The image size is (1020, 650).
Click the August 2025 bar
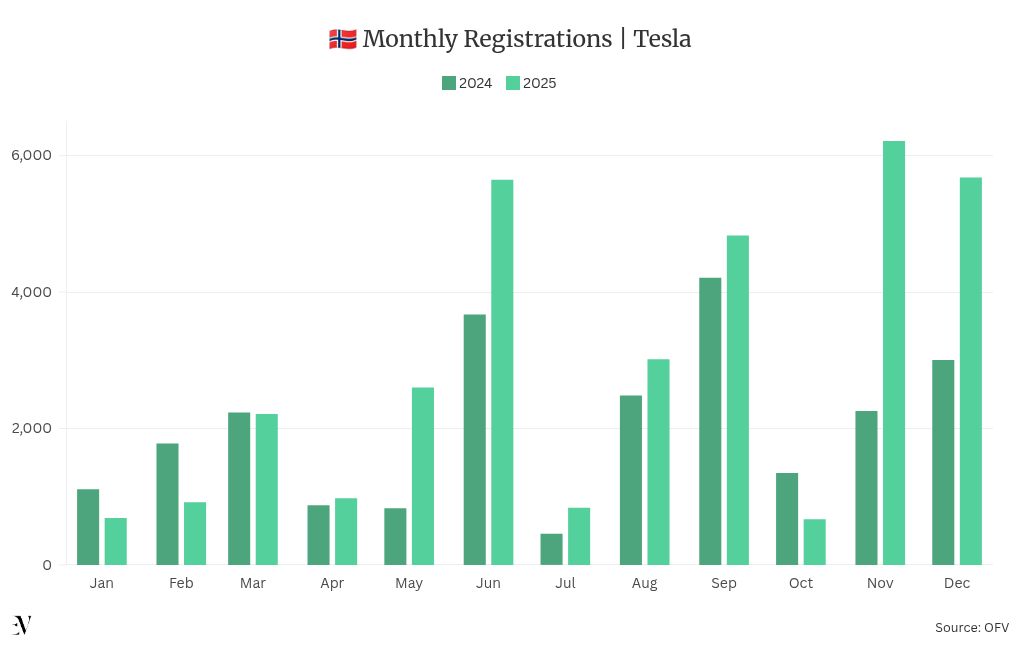coord(658,462)
